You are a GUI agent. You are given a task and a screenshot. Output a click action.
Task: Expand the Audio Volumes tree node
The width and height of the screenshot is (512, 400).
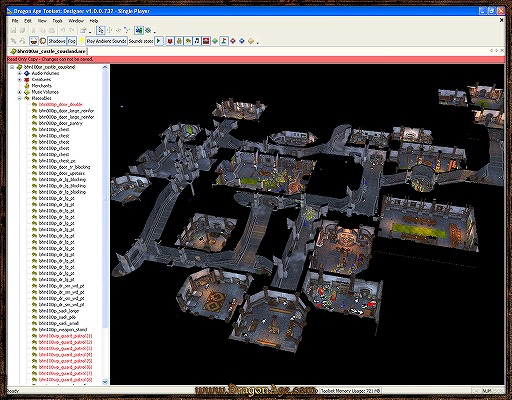tap(20, 73)
